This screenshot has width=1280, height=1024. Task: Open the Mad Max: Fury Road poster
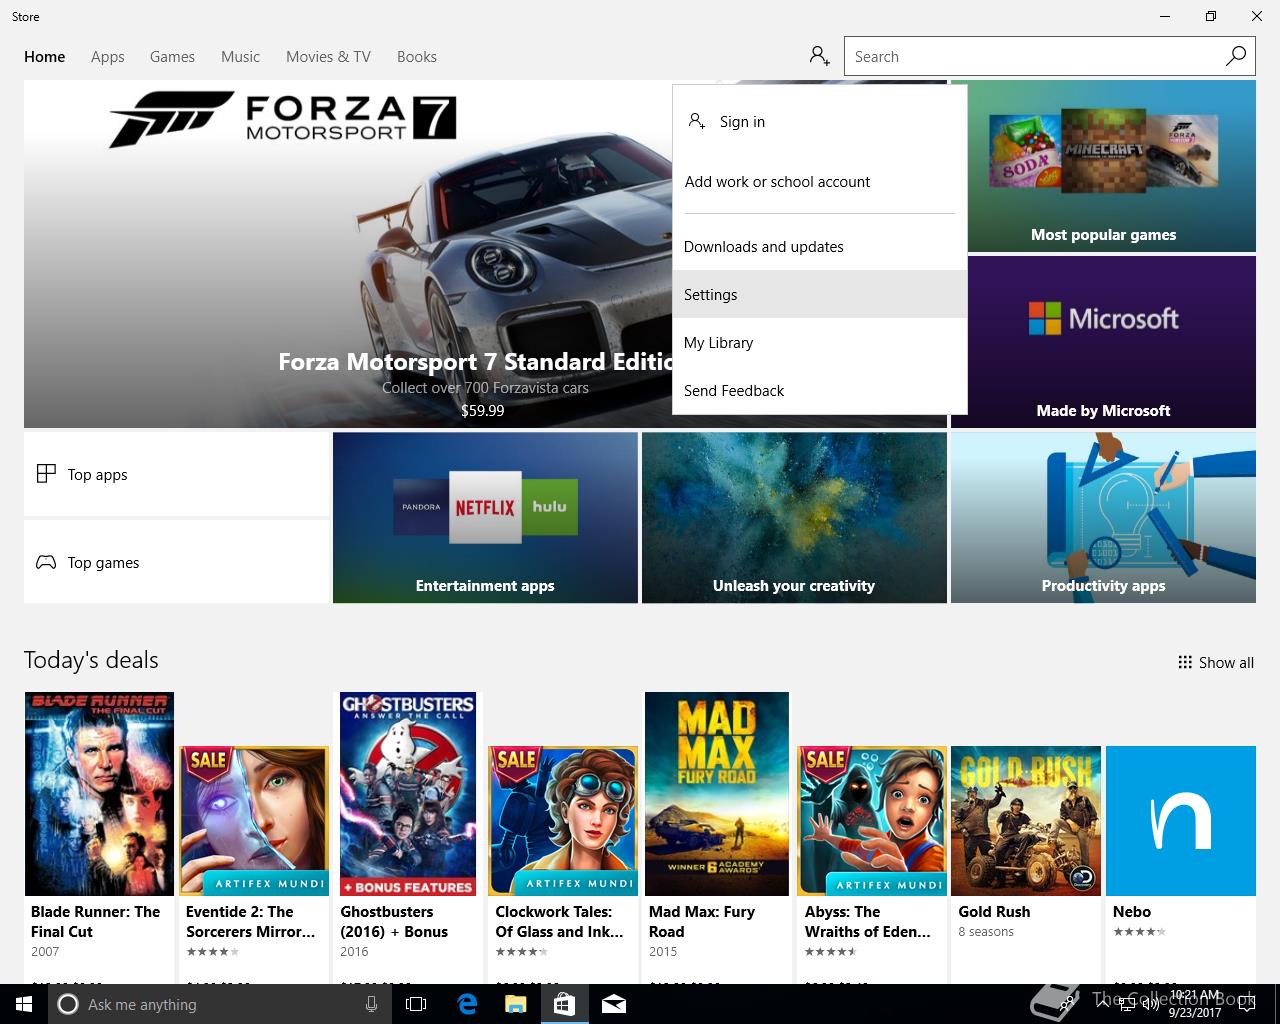(x=717, y=794)
